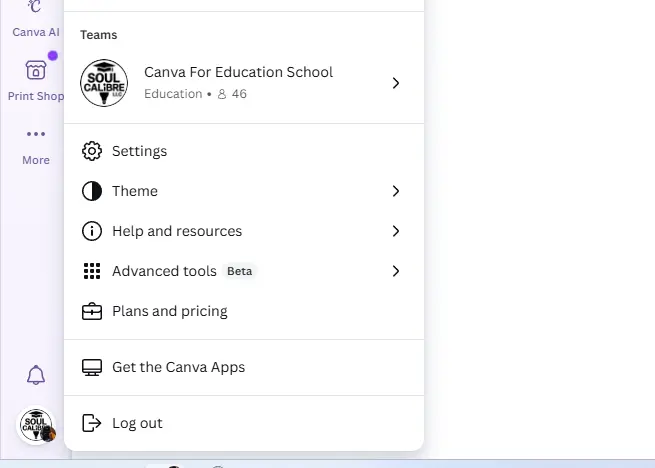Click the More three-dots sidebar icon
The width and height of the screenshot is (655, 468).
[x=36, y=134]
